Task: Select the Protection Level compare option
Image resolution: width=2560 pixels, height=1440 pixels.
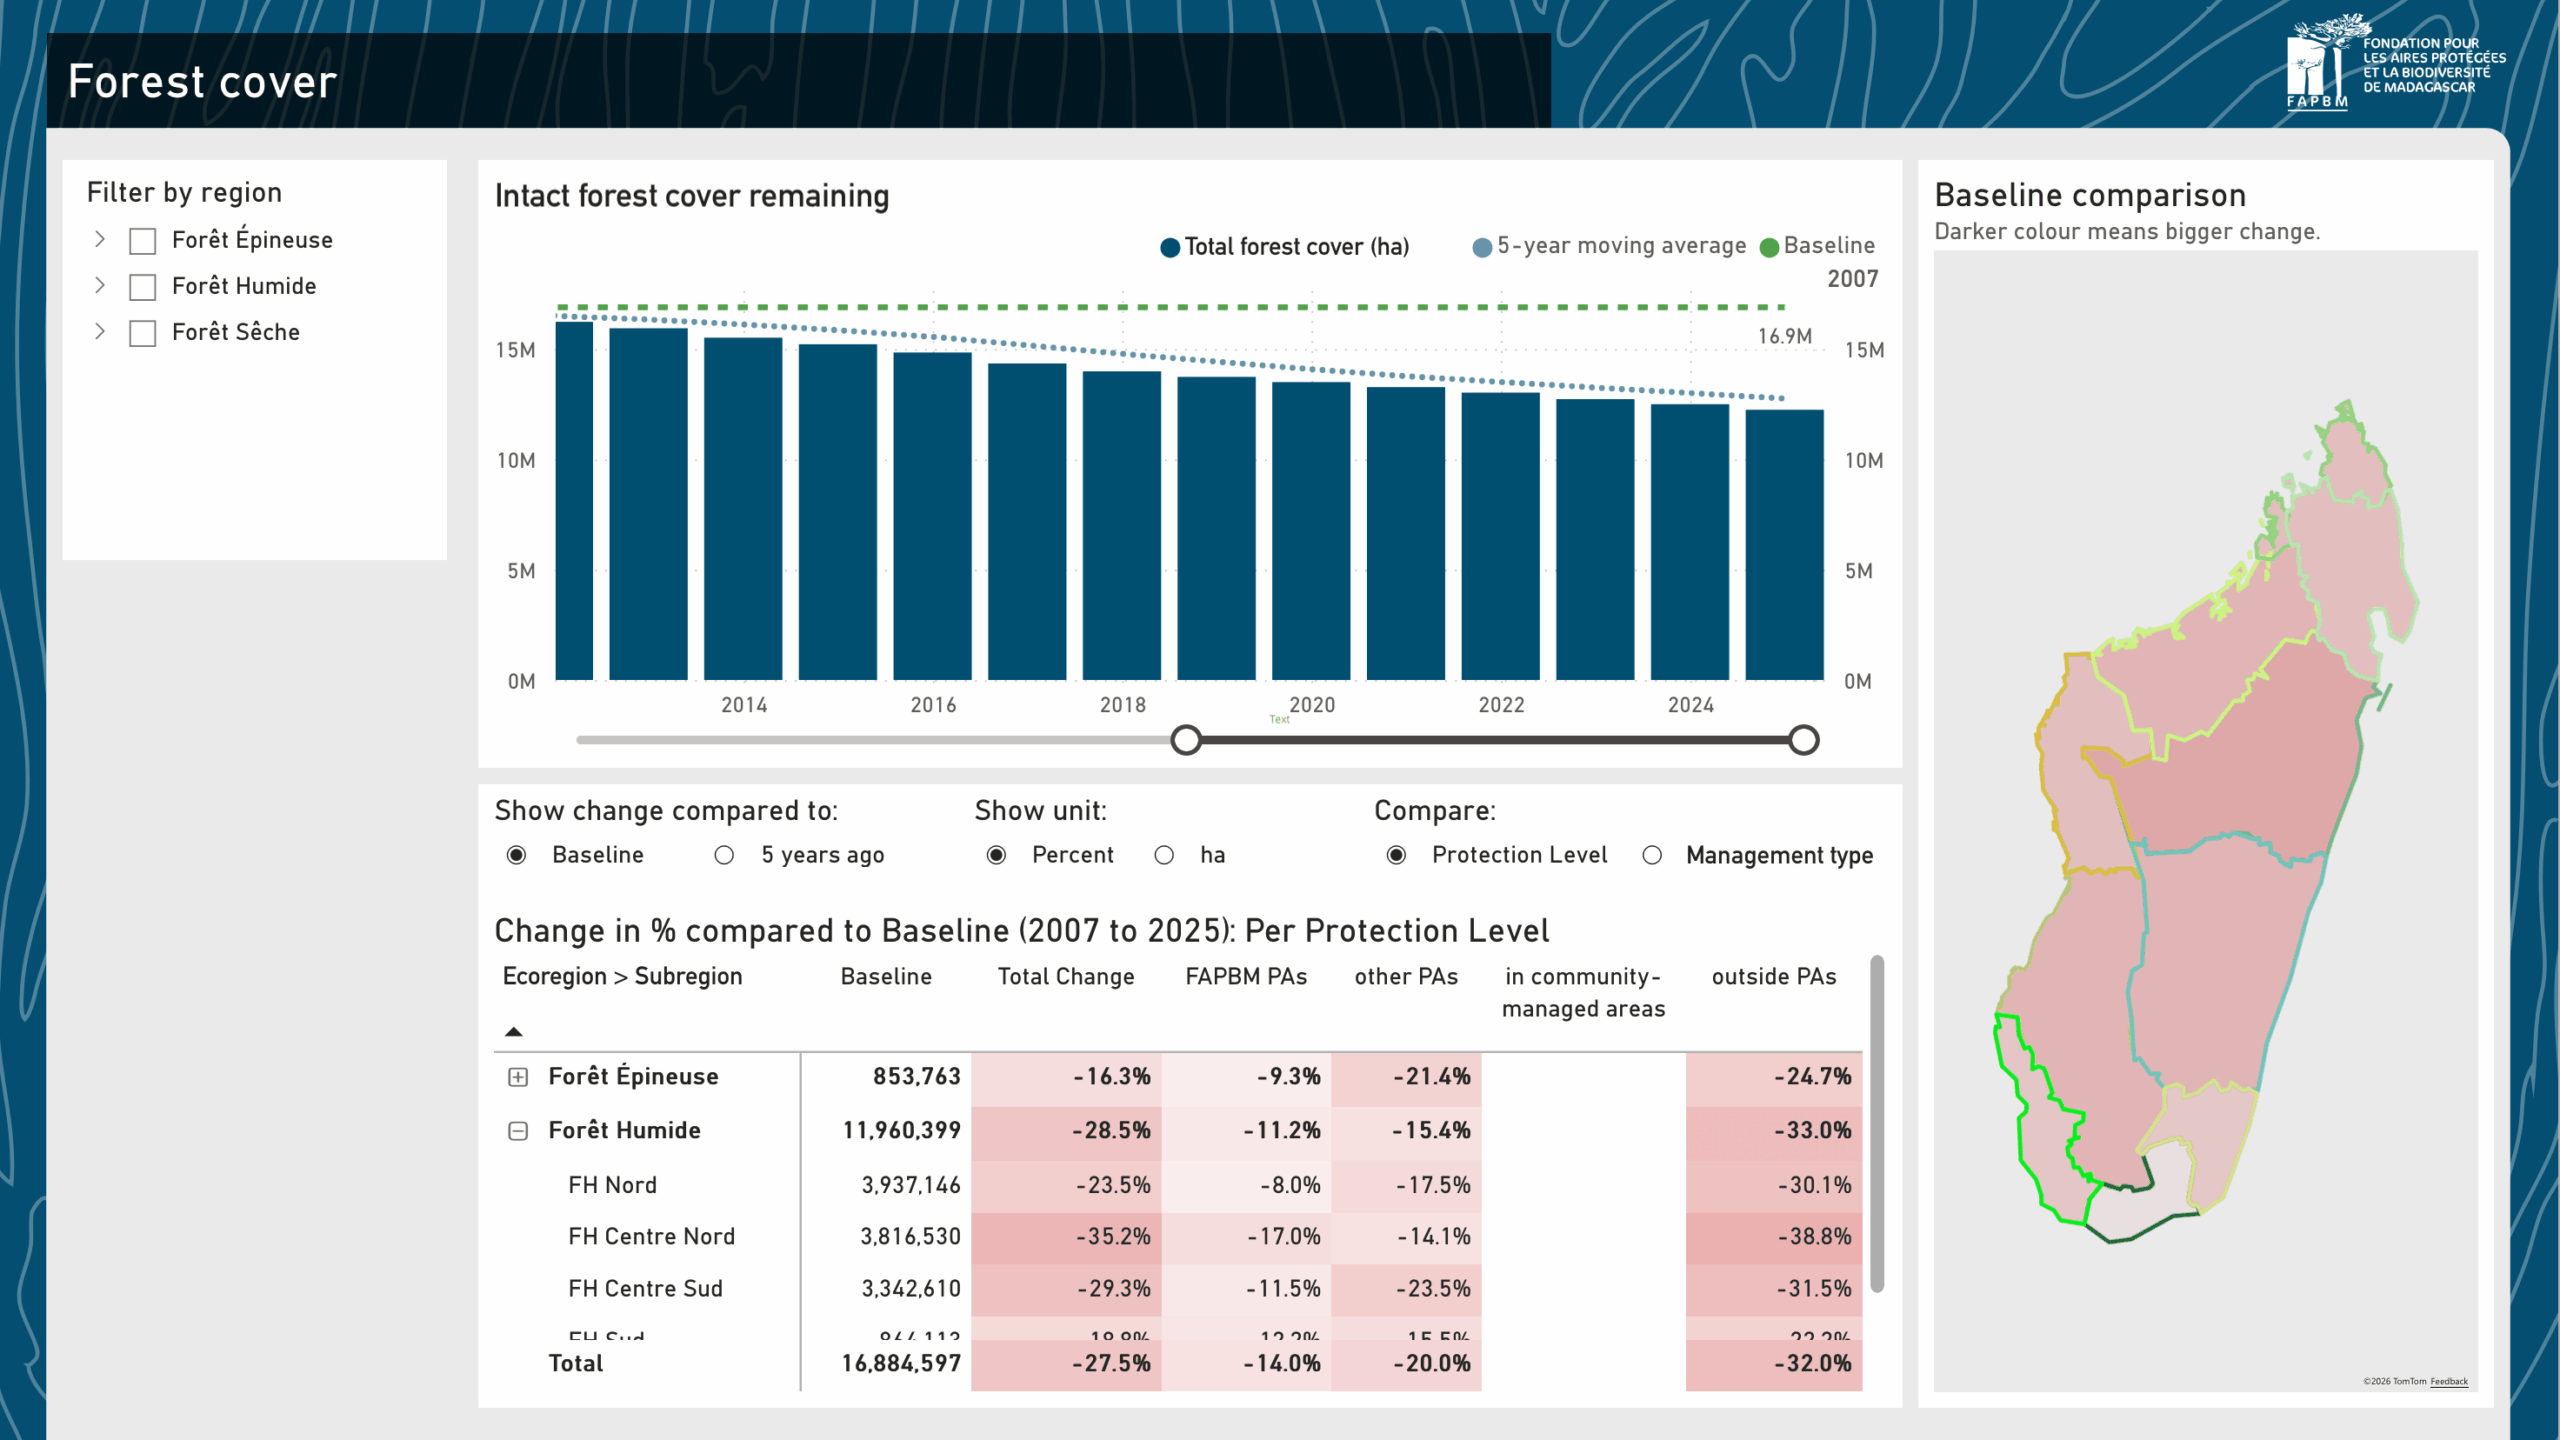Action: pos(1396,855)
